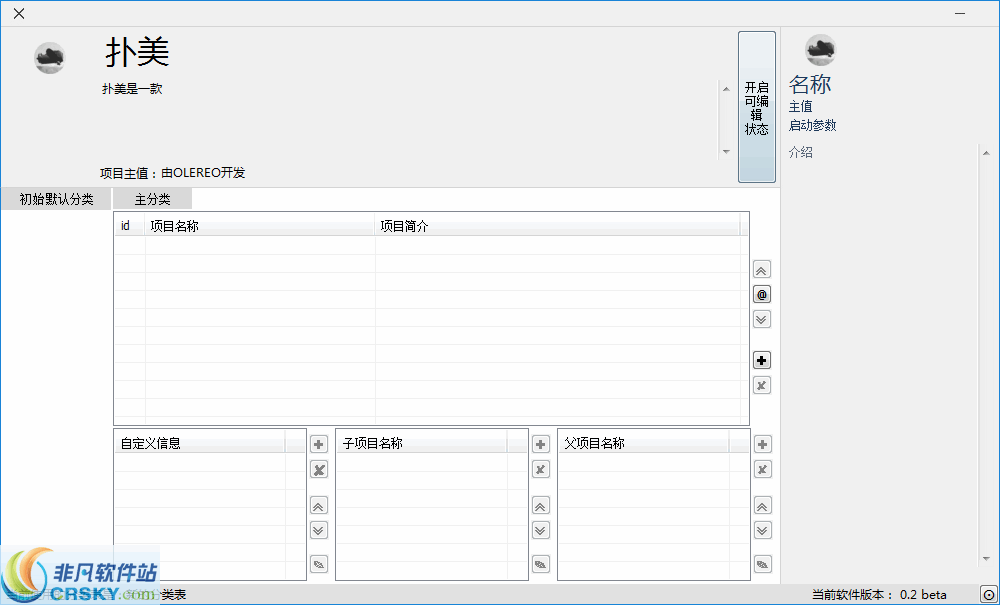Click the down arrow below 开启可编辑状态
Image resolution: width=1000 pixels, height=605 pixels.
point(726,150)
